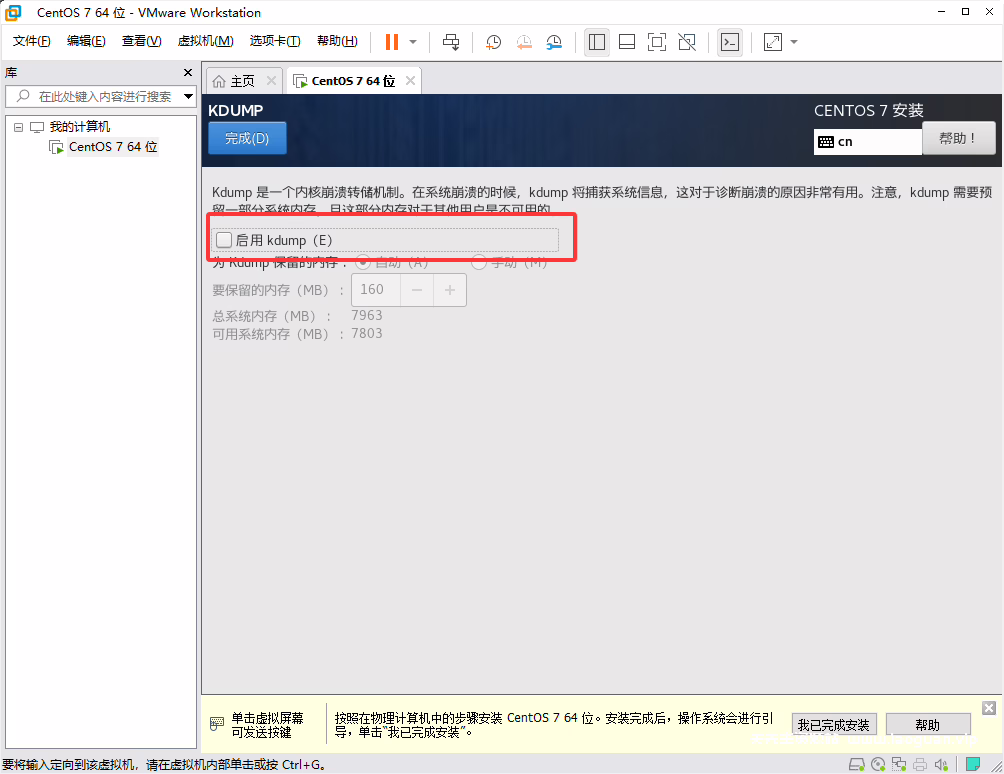Take a snapshot of the virtual machine
The image size is (1004, 774).
point(493,42)
